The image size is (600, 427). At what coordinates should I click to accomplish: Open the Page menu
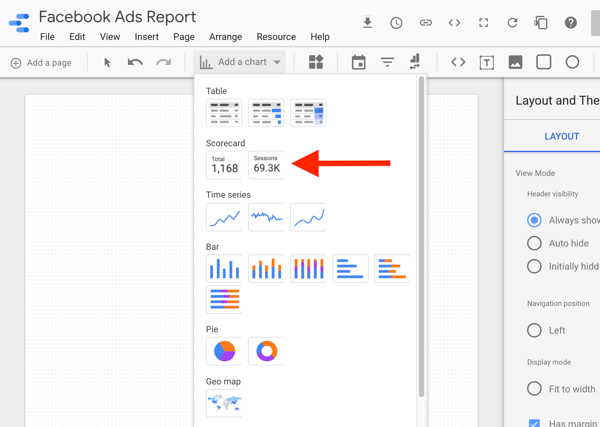184,37
